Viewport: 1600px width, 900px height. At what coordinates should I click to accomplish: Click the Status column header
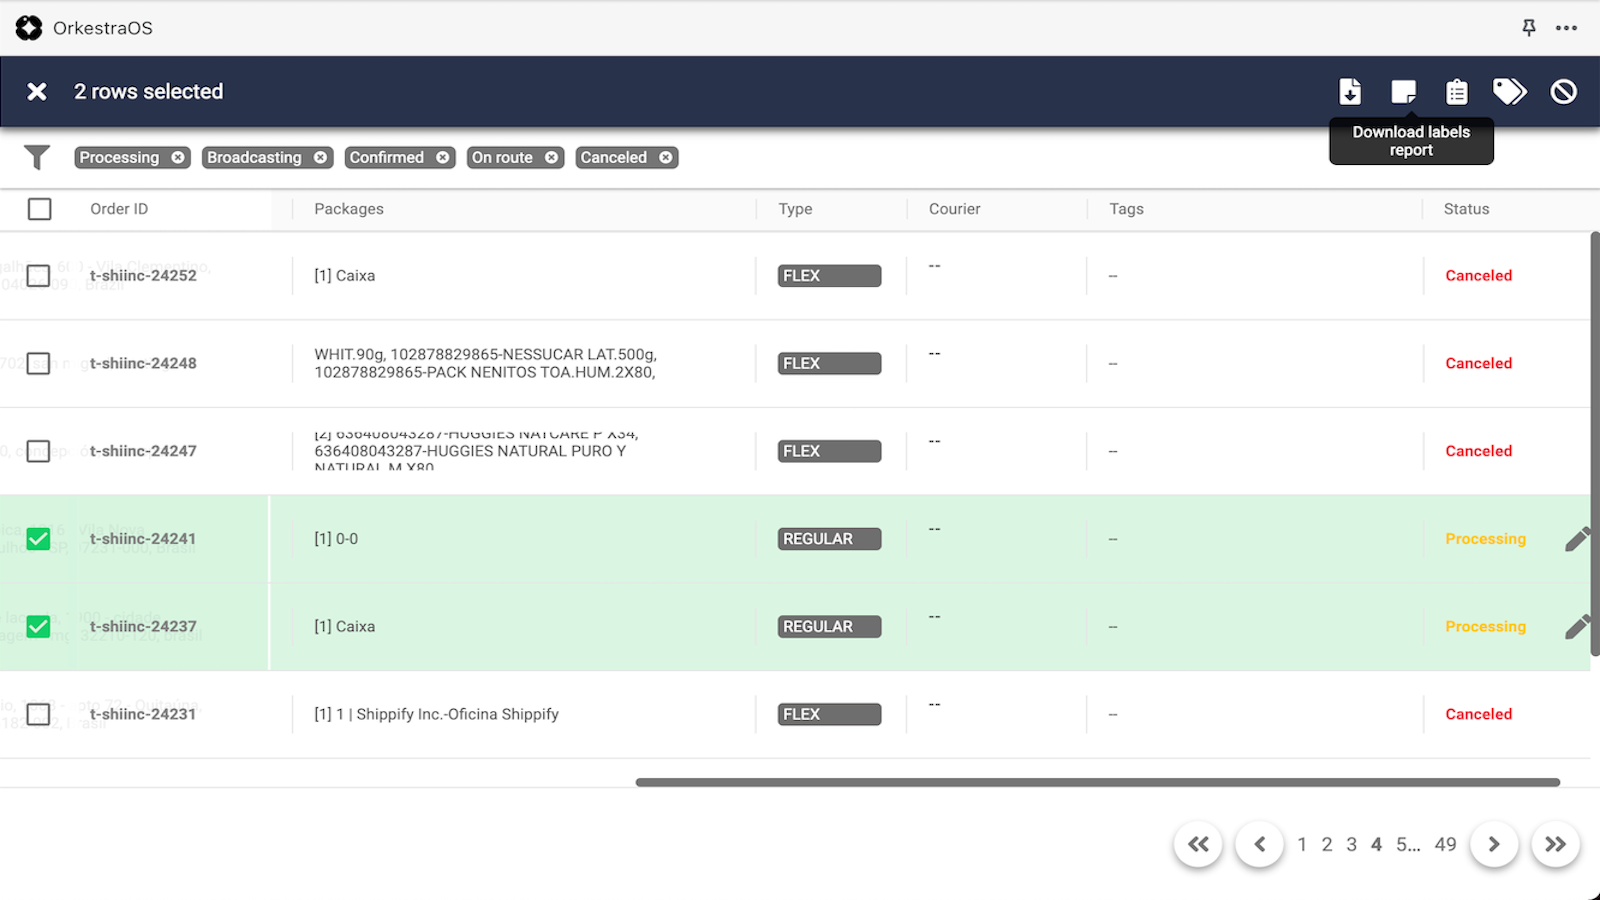click(x=1466, y=209)
